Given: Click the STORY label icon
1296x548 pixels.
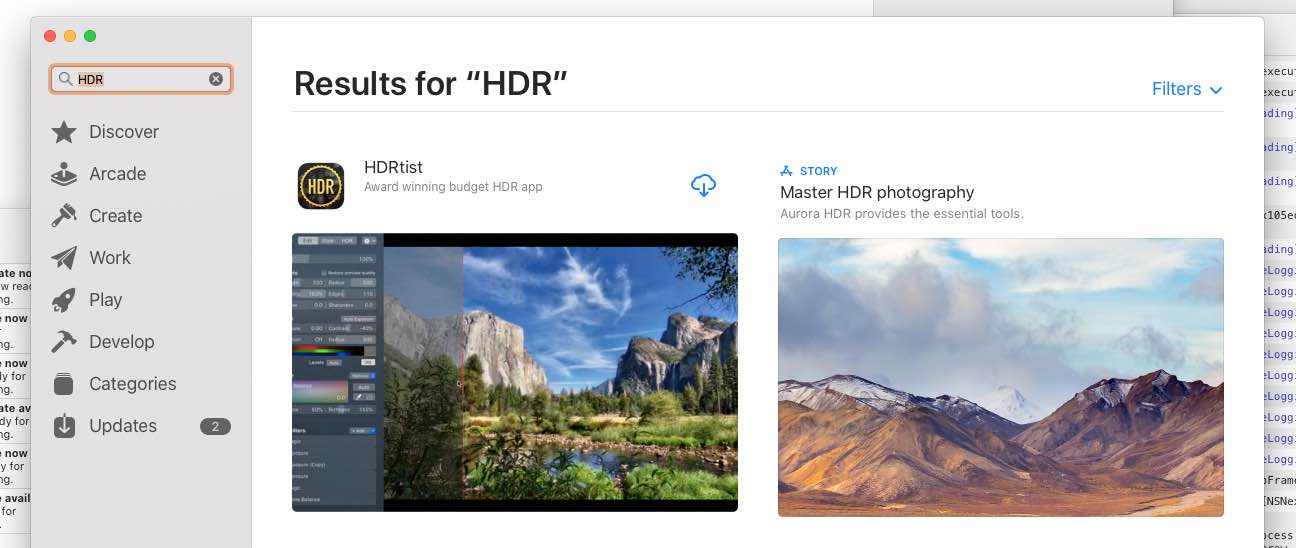Looking at the screenshot, I should [x=787, y=171].
